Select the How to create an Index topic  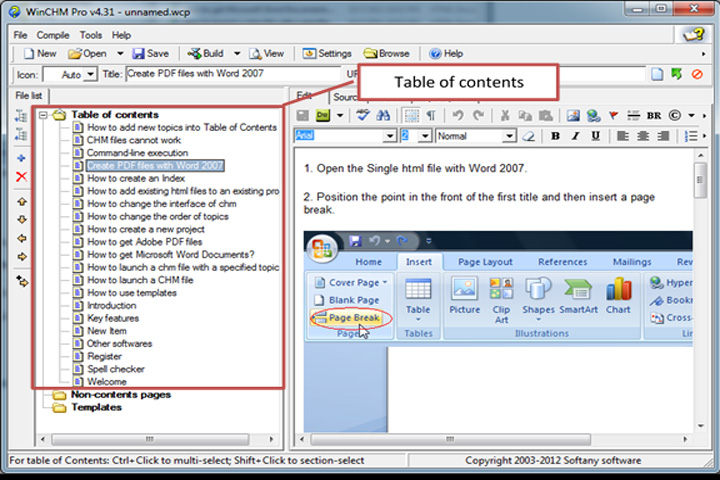(136, 178)
